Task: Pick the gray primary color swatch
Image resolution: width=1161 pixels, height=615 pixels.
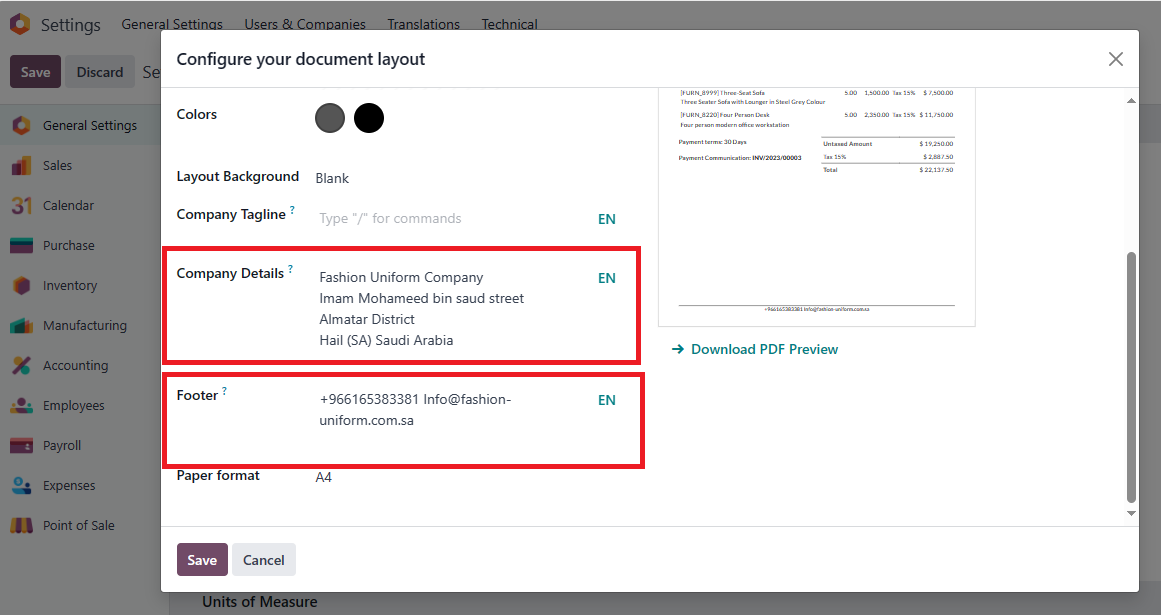Action: [330, 118]
